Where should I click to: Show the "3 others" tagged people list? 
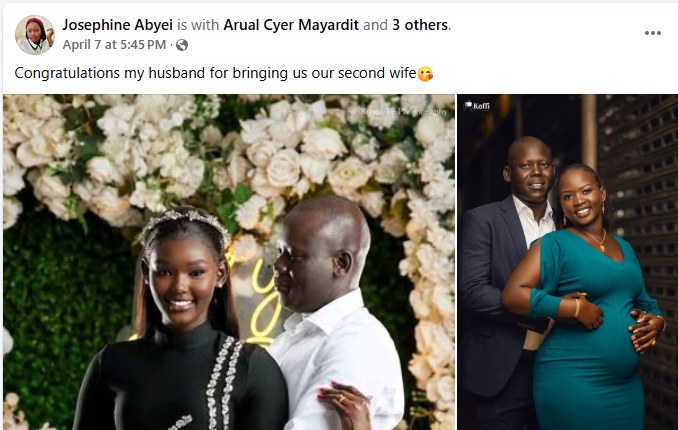coord(420,25)
